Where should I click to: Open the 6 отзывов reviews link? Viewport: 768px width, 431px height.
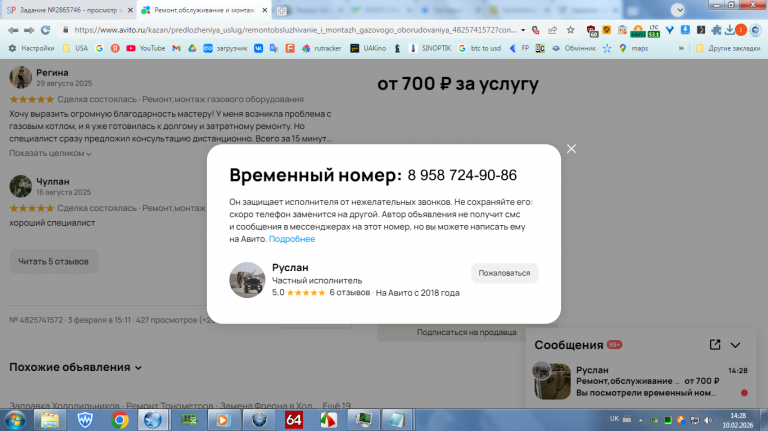(350, 292)
